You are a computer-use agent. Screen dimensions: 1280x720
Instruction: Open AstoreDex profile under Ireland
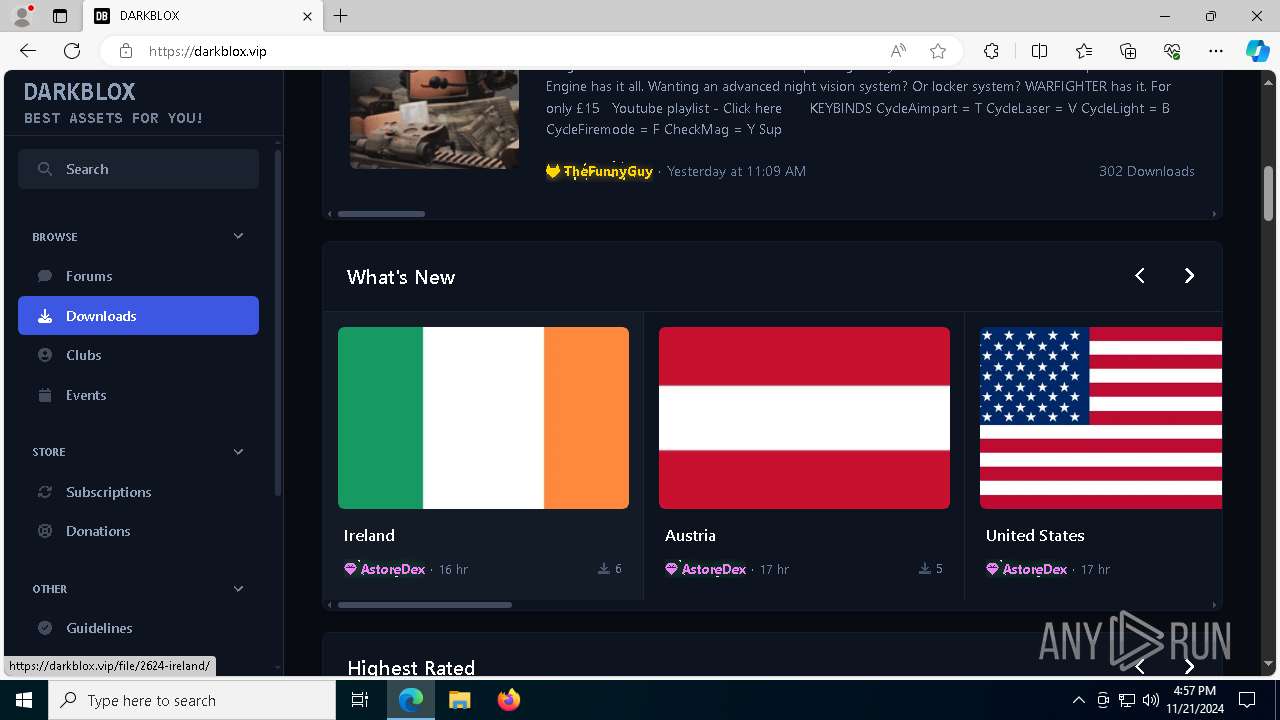click(x=393, y=569)
